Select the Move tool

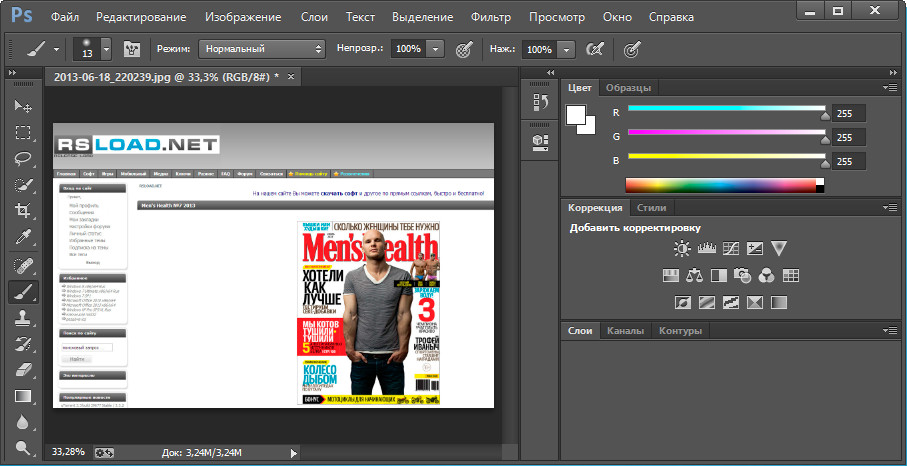click(x=23, y=106)
